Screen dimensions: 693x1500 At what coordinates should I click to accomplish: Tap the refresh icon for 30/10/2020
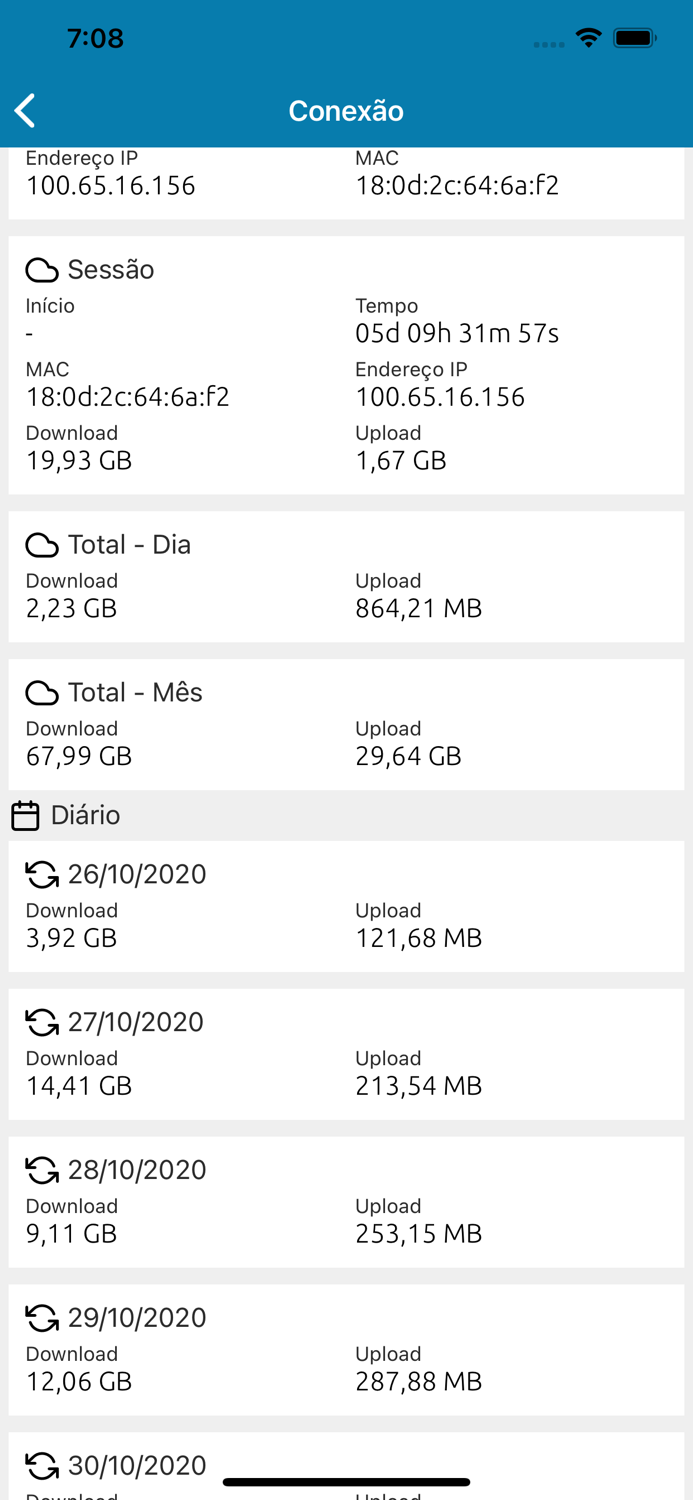(42, 1466)
